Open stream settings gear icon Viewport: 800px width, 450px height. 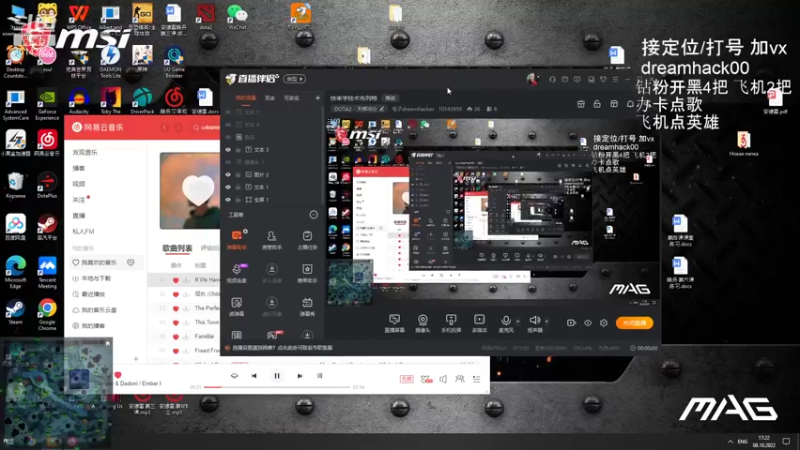point(604,323)
